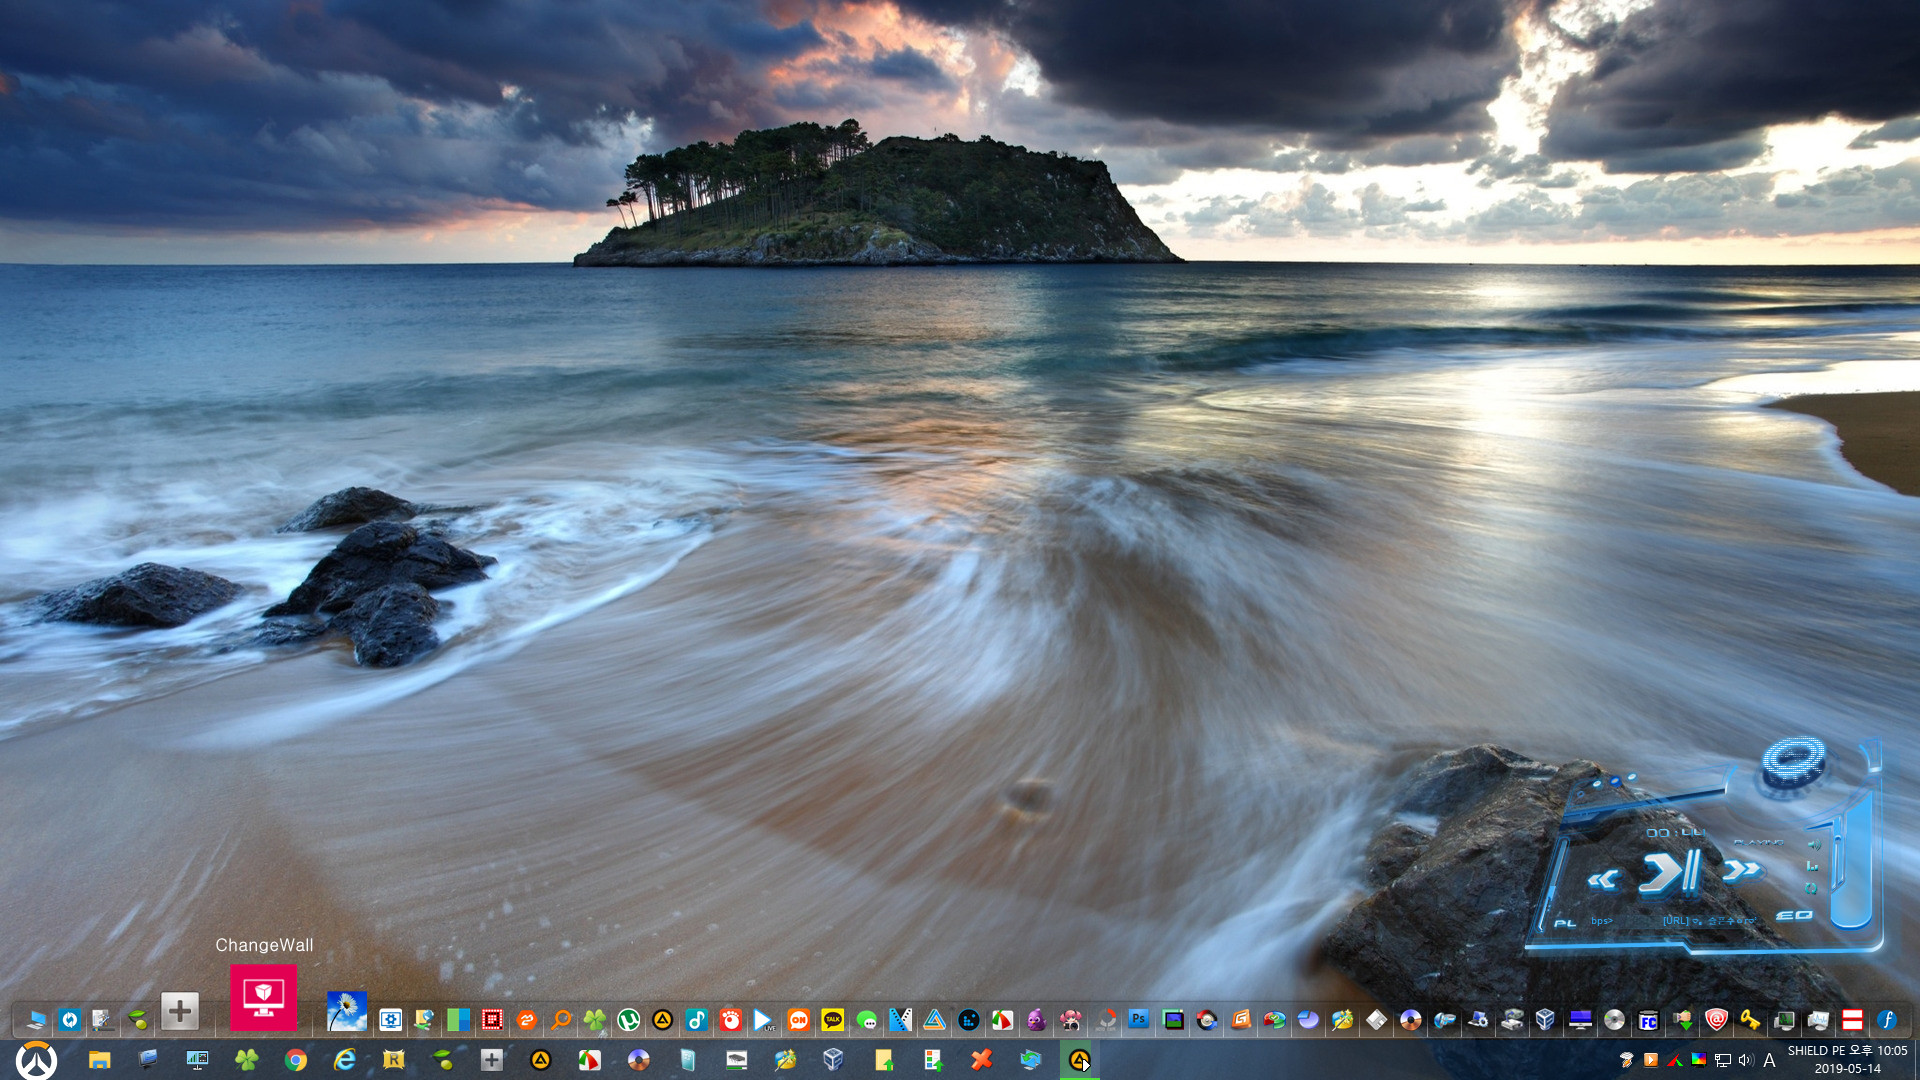This screenshot has width=1920, height=1080.
Task: Launch ChangeWall from the dock
Action: [x=263, y=997]
